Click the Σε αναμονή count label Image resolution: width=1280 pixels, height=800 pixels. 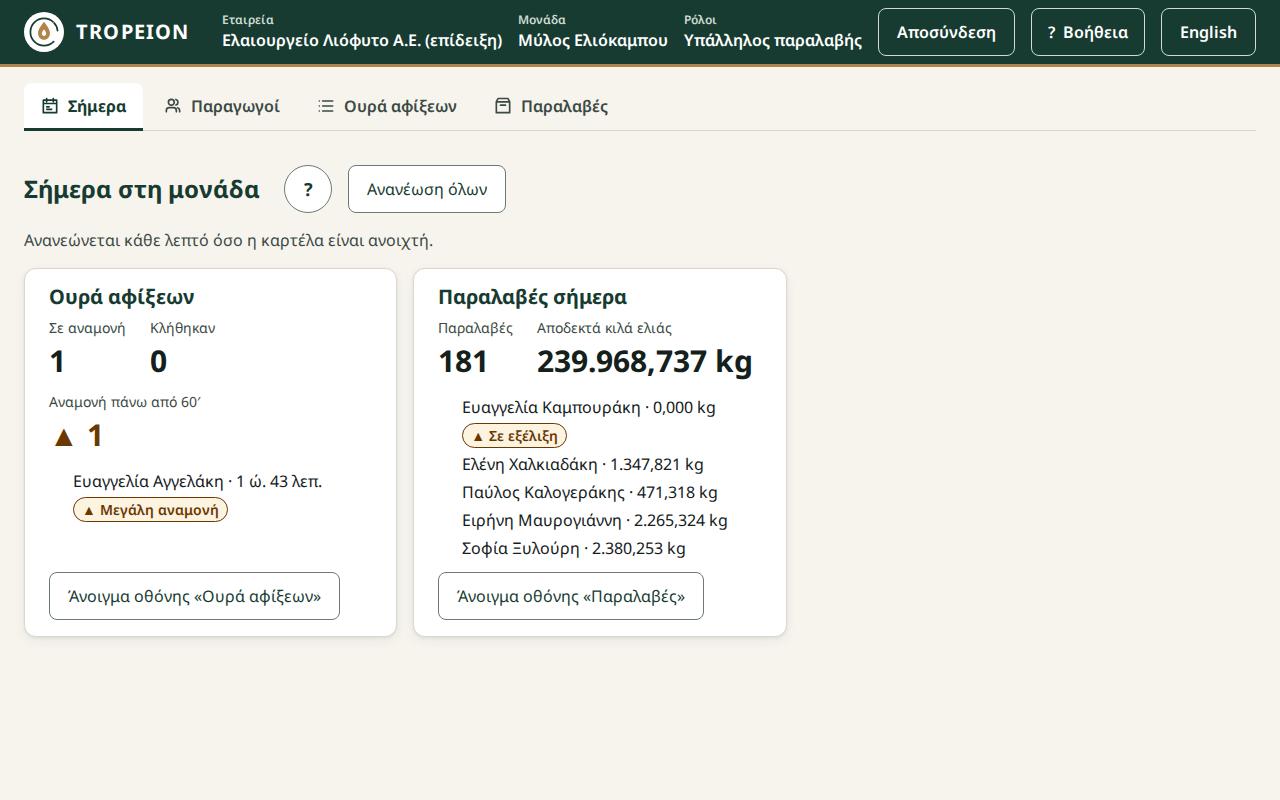pos(87,328)
